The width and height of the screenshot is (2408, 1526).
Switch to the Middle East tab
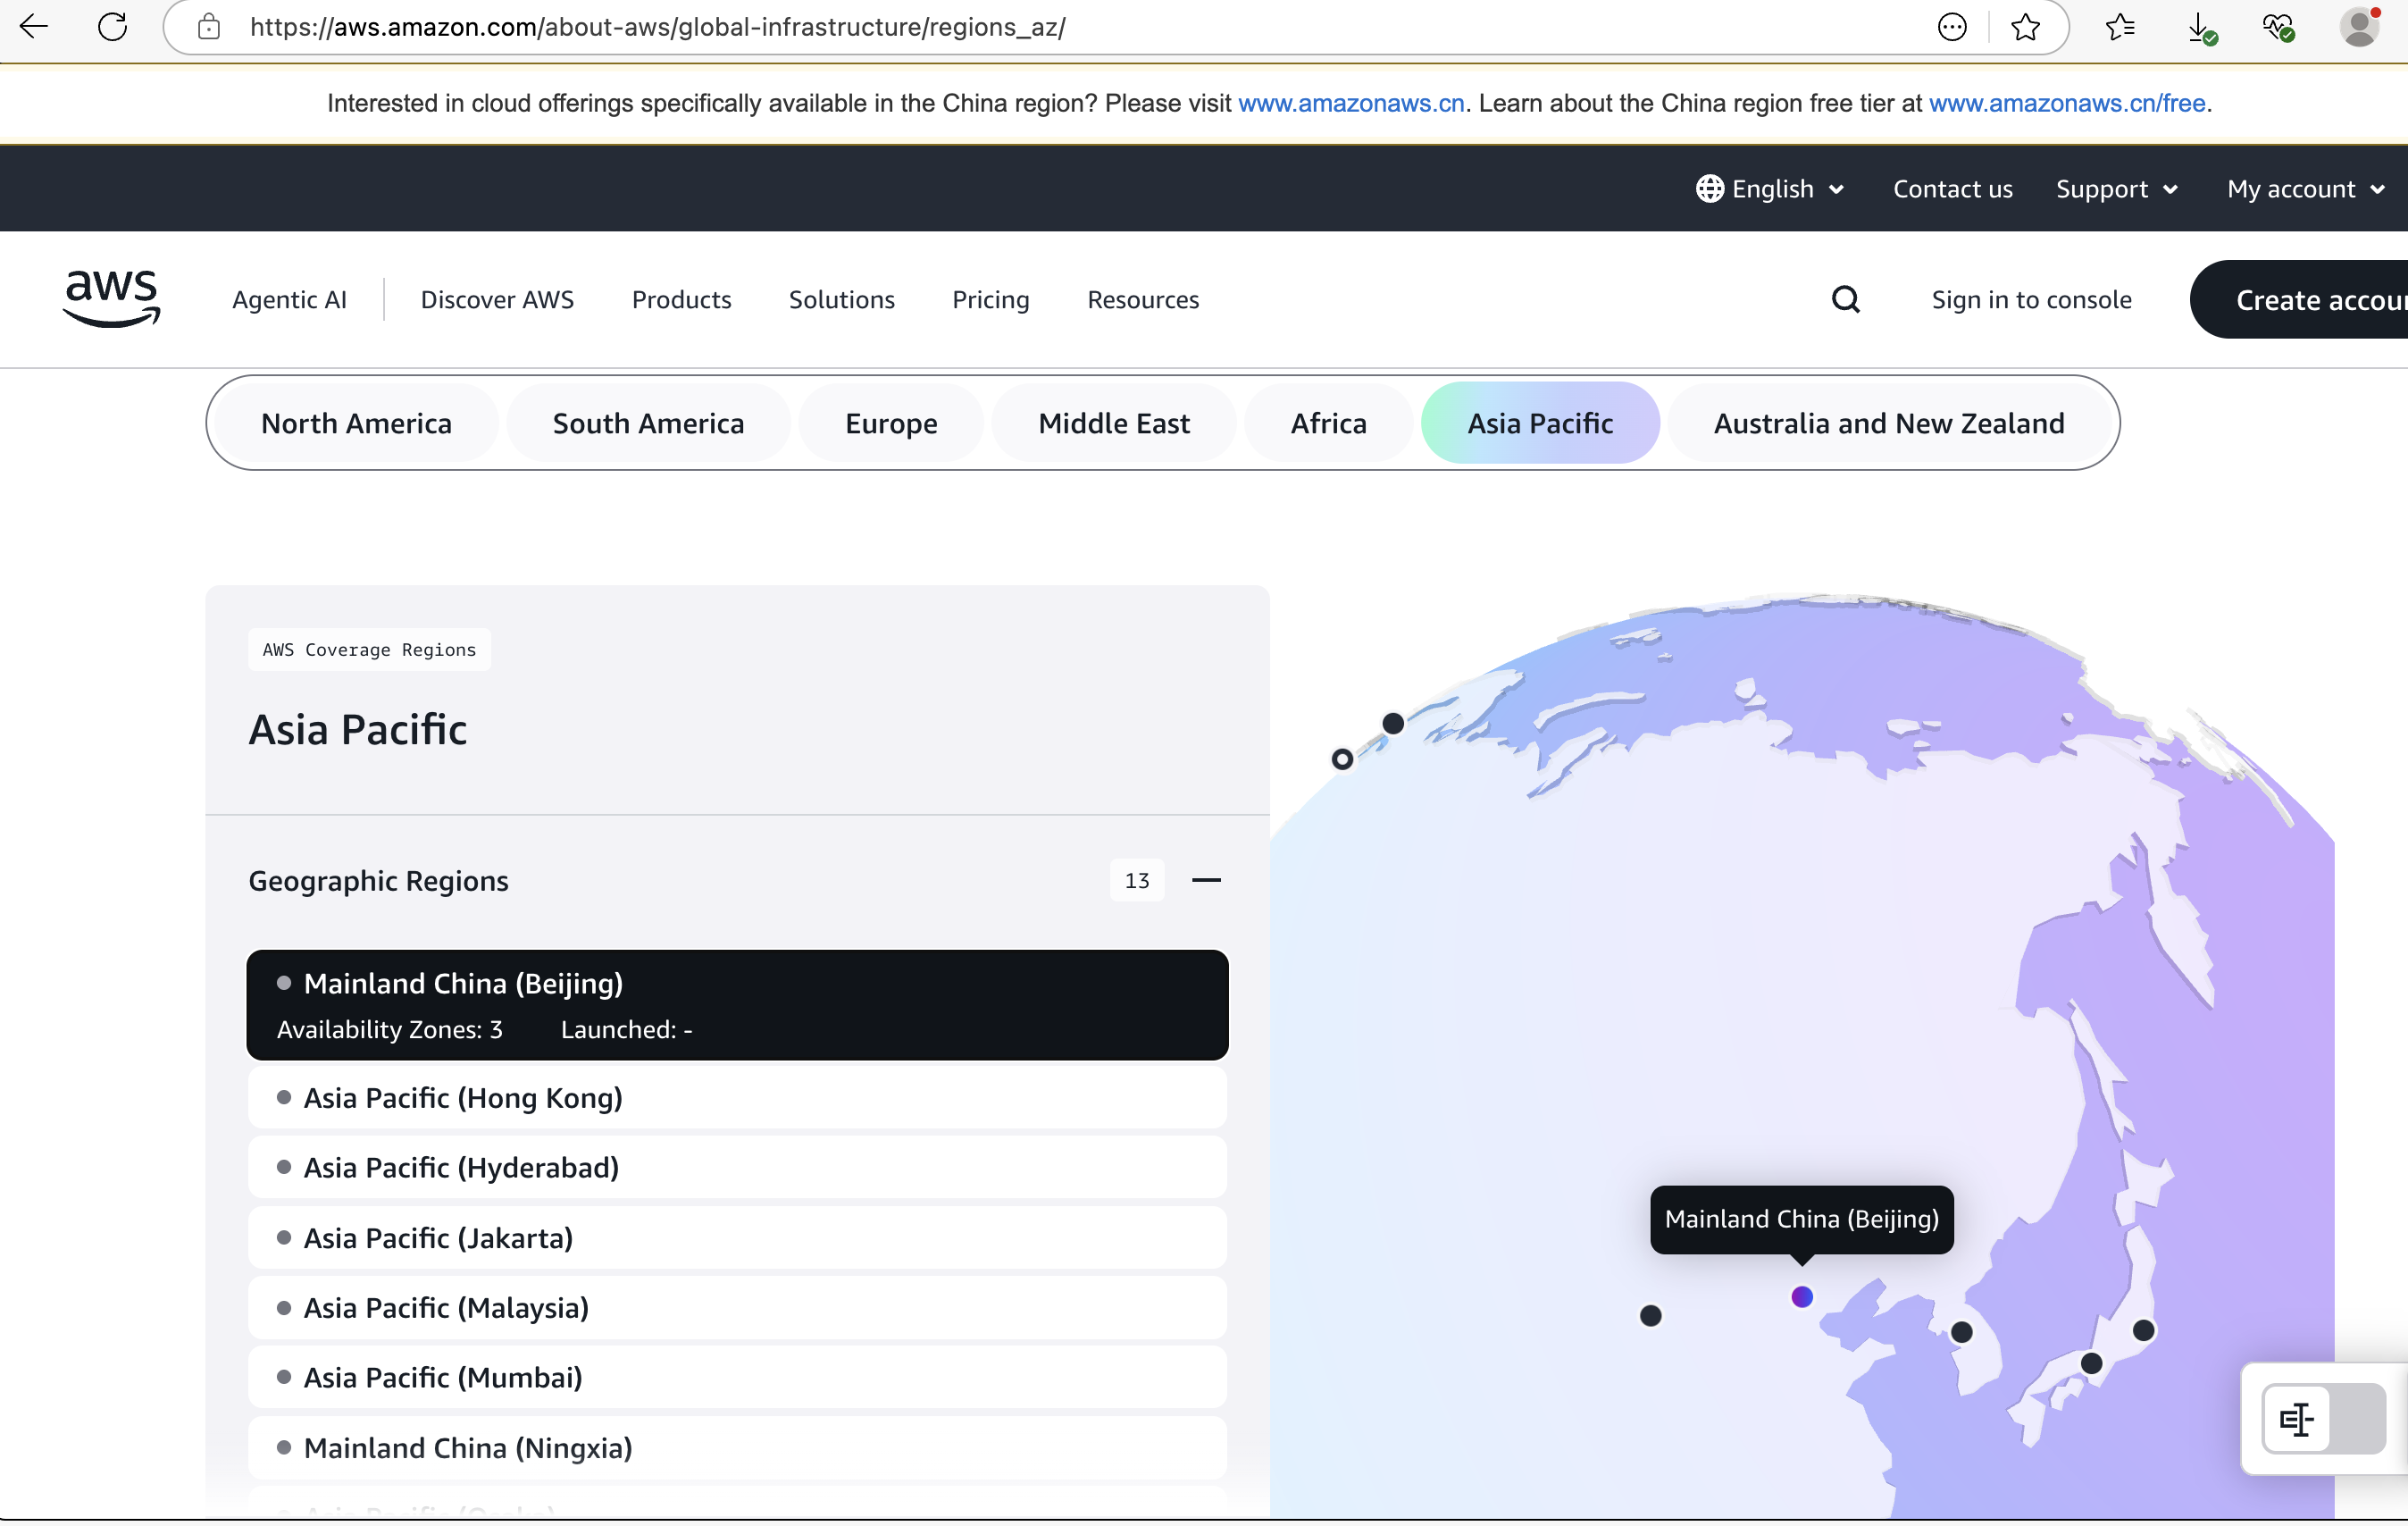(x=1114, y=423)
